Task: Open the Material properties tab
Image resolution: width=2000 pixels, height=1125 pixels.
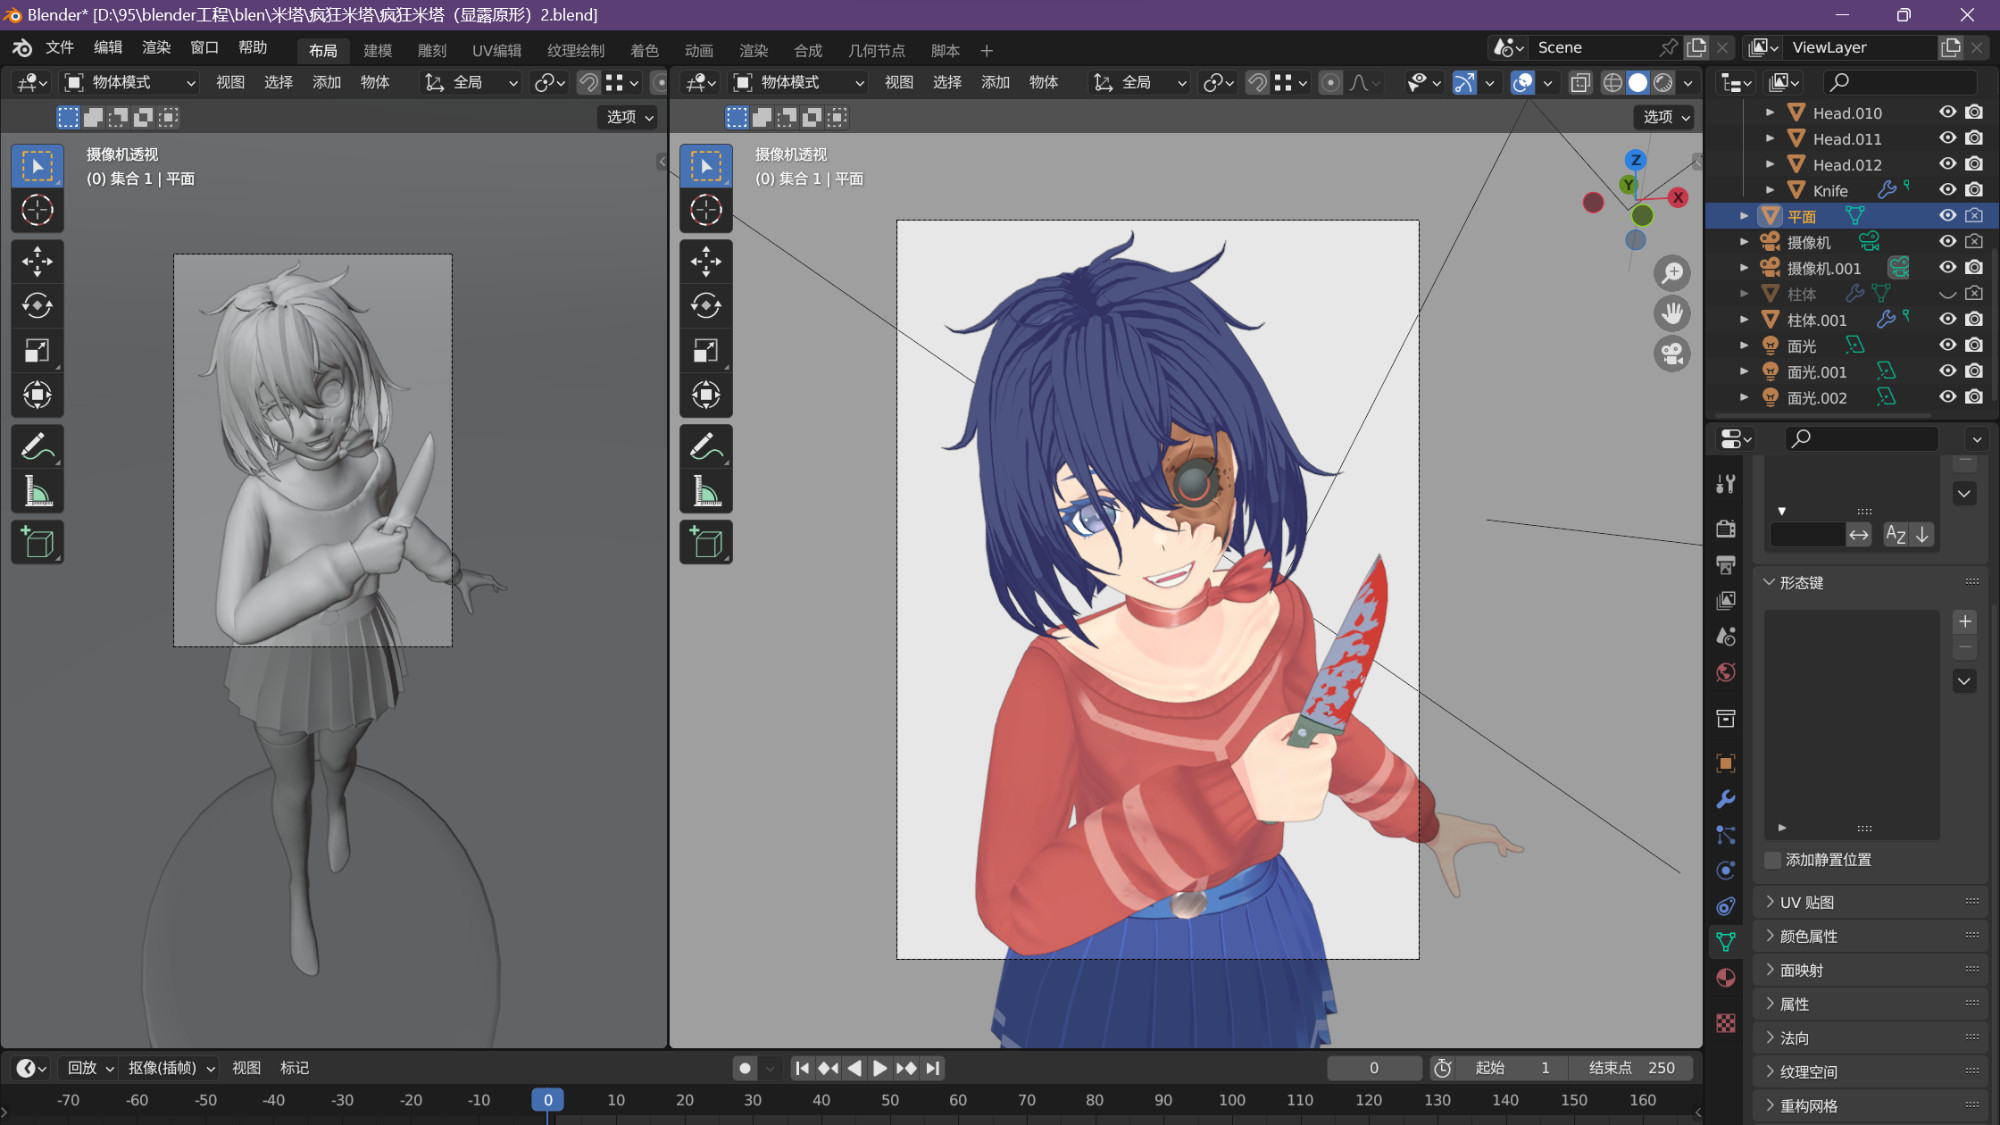Action: 1726,978
